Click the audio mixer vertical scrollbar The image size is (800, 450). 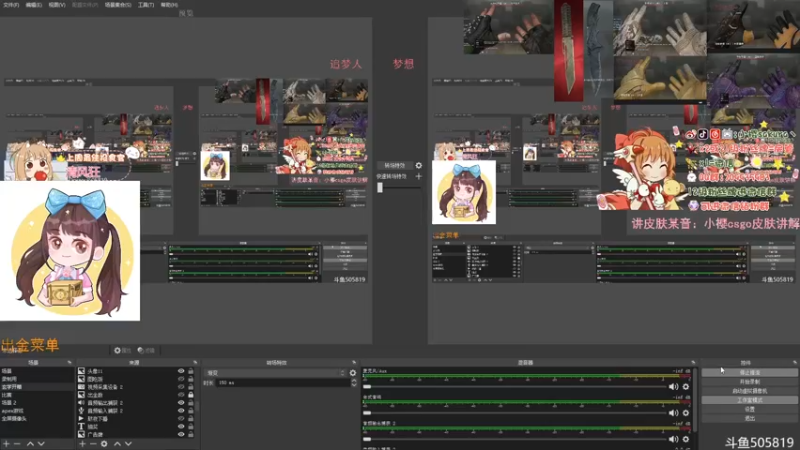695,401
